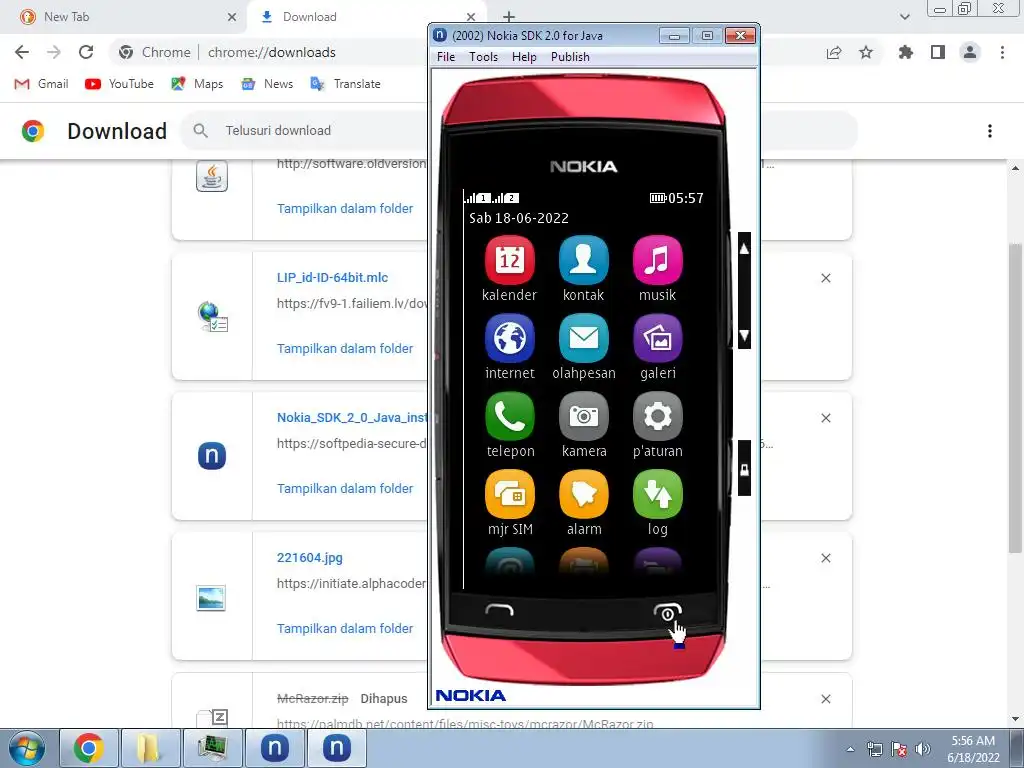The width and height of the screenshot is (1024, 768).
Task: Open File menu in Nokia SDK window
Action: click(445, 57)
